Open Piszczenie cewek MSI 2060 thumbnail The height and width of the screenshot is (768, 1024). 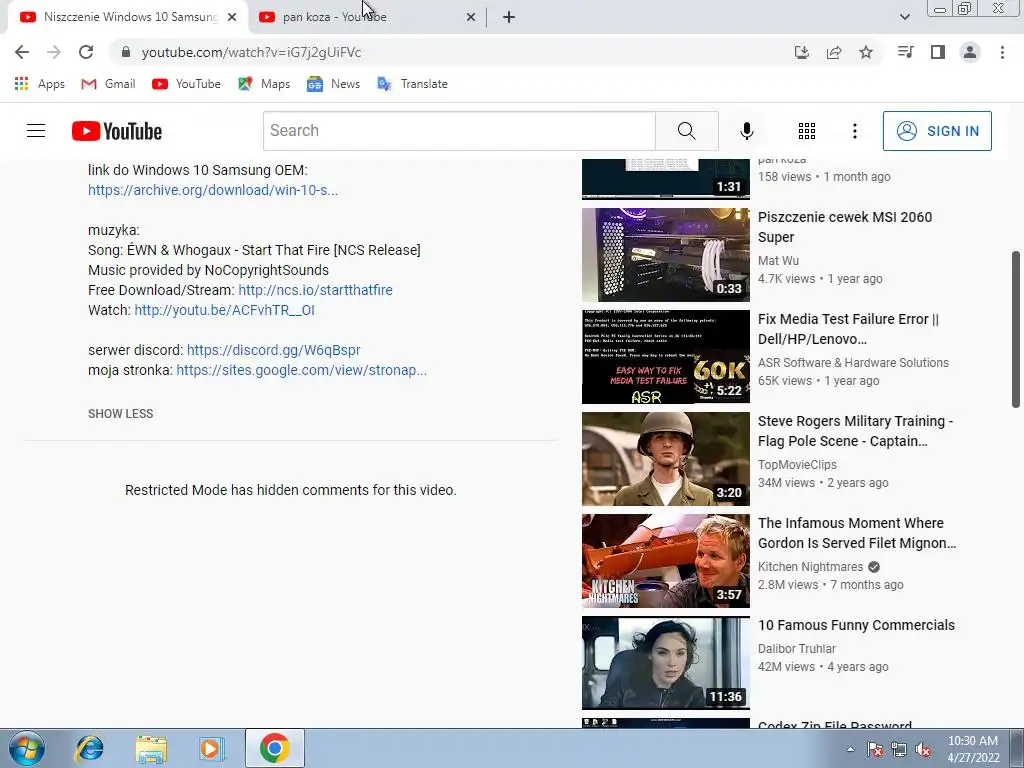click(665, 255)
